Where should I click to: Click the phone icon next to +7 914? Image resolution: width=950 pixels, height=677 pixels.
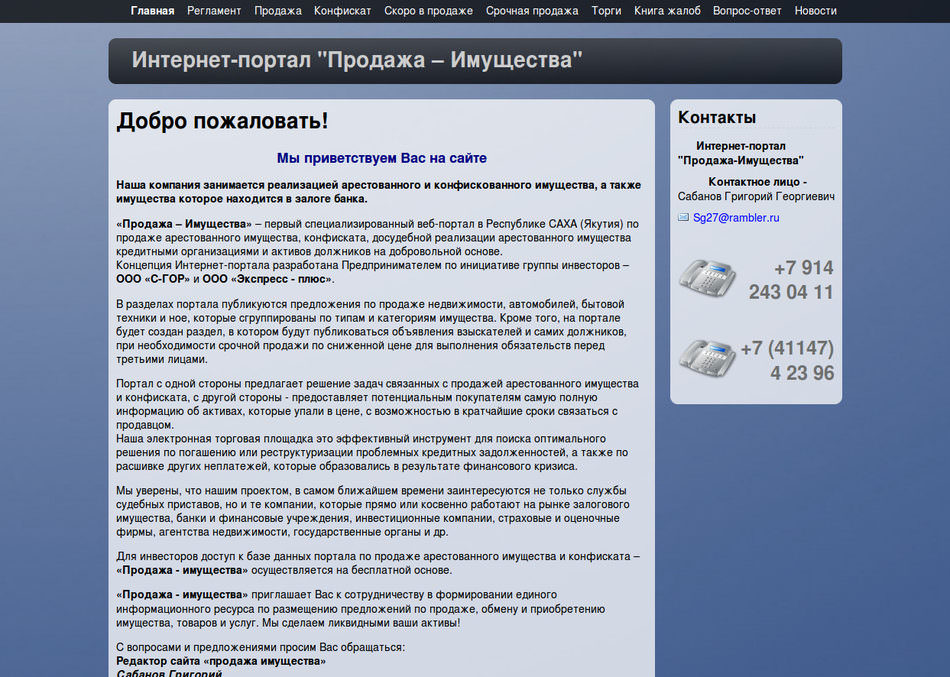point(706,278)
